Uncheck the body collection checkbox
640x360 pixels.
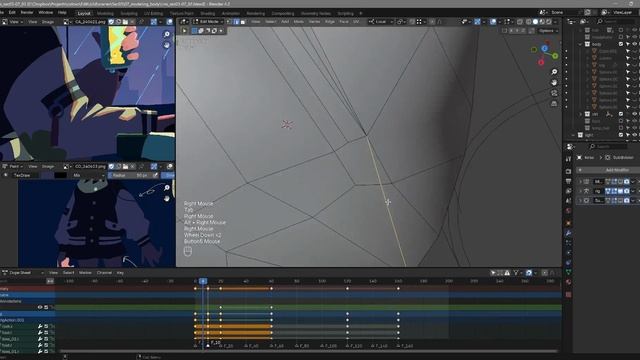coord(621,44)
